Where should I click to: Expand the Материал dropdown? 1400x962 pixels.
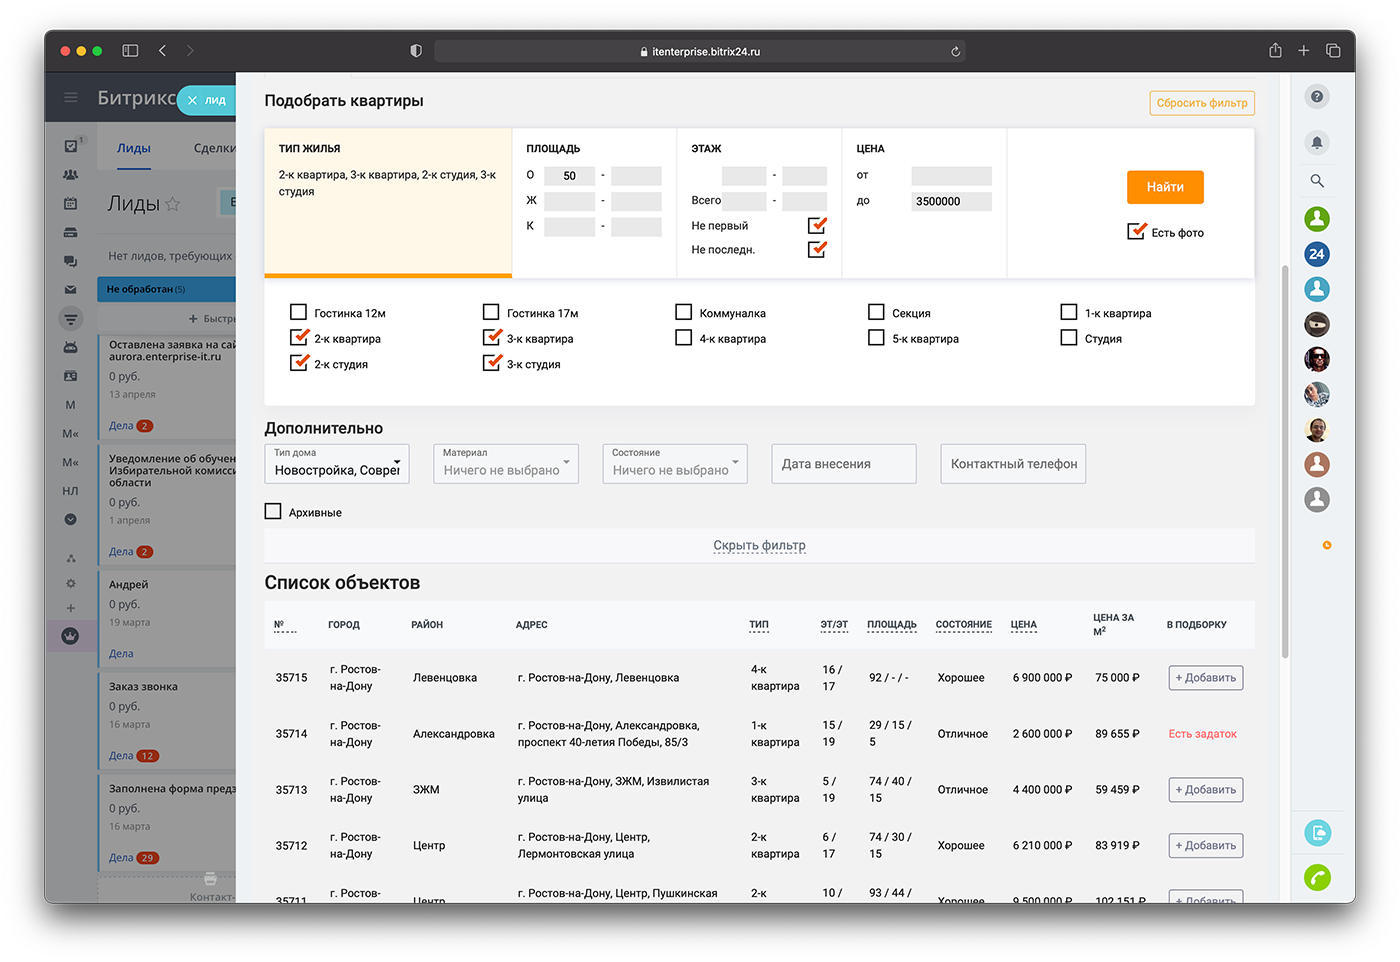(x=505, y=464)
